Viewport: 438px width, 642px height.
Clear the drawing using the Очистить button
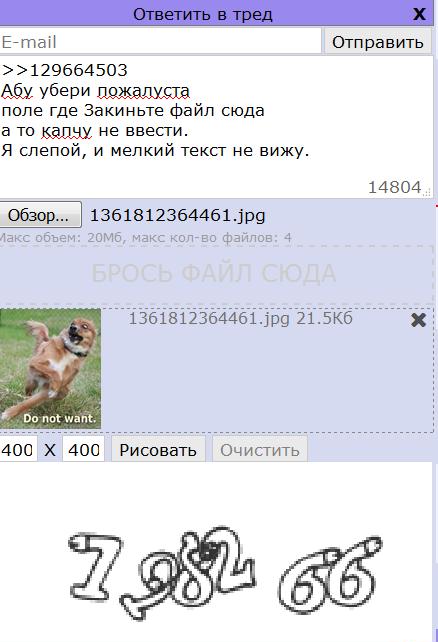click(x=260, y=450)
